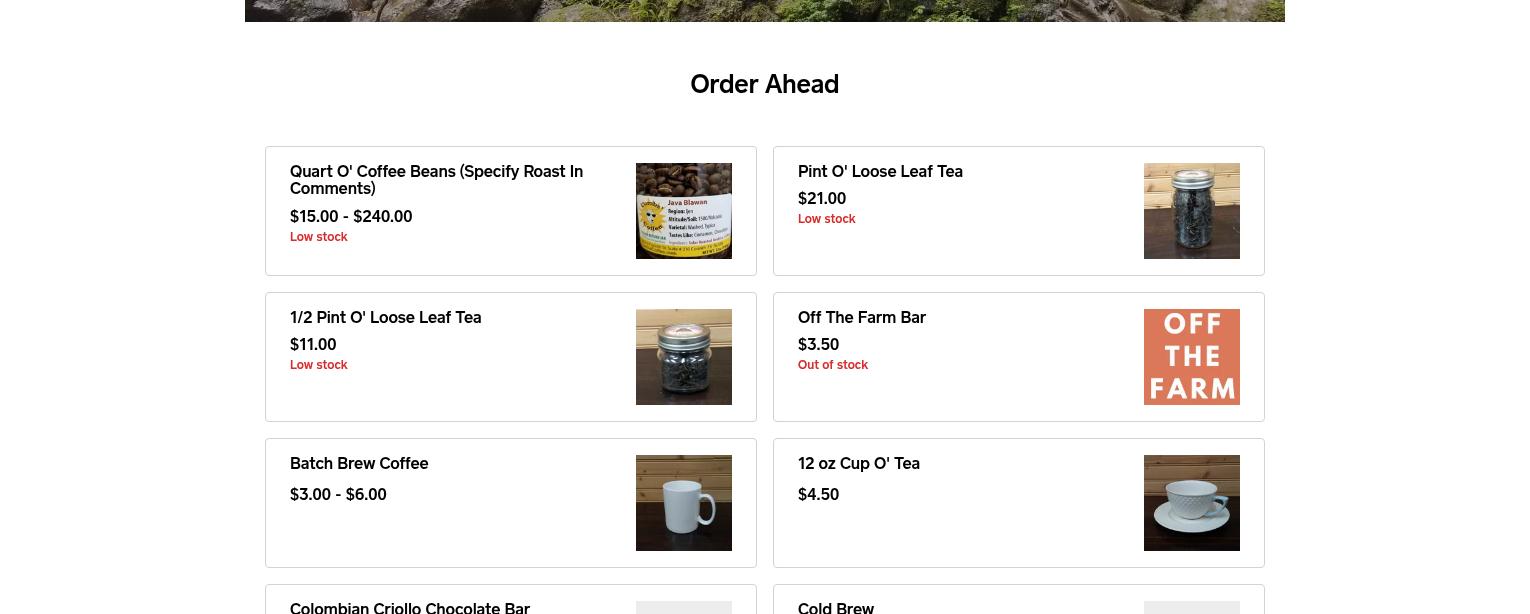Click the Pint O' Loose Leaf Tea jar photo
1530x614 pixels.
[1192, 211]
